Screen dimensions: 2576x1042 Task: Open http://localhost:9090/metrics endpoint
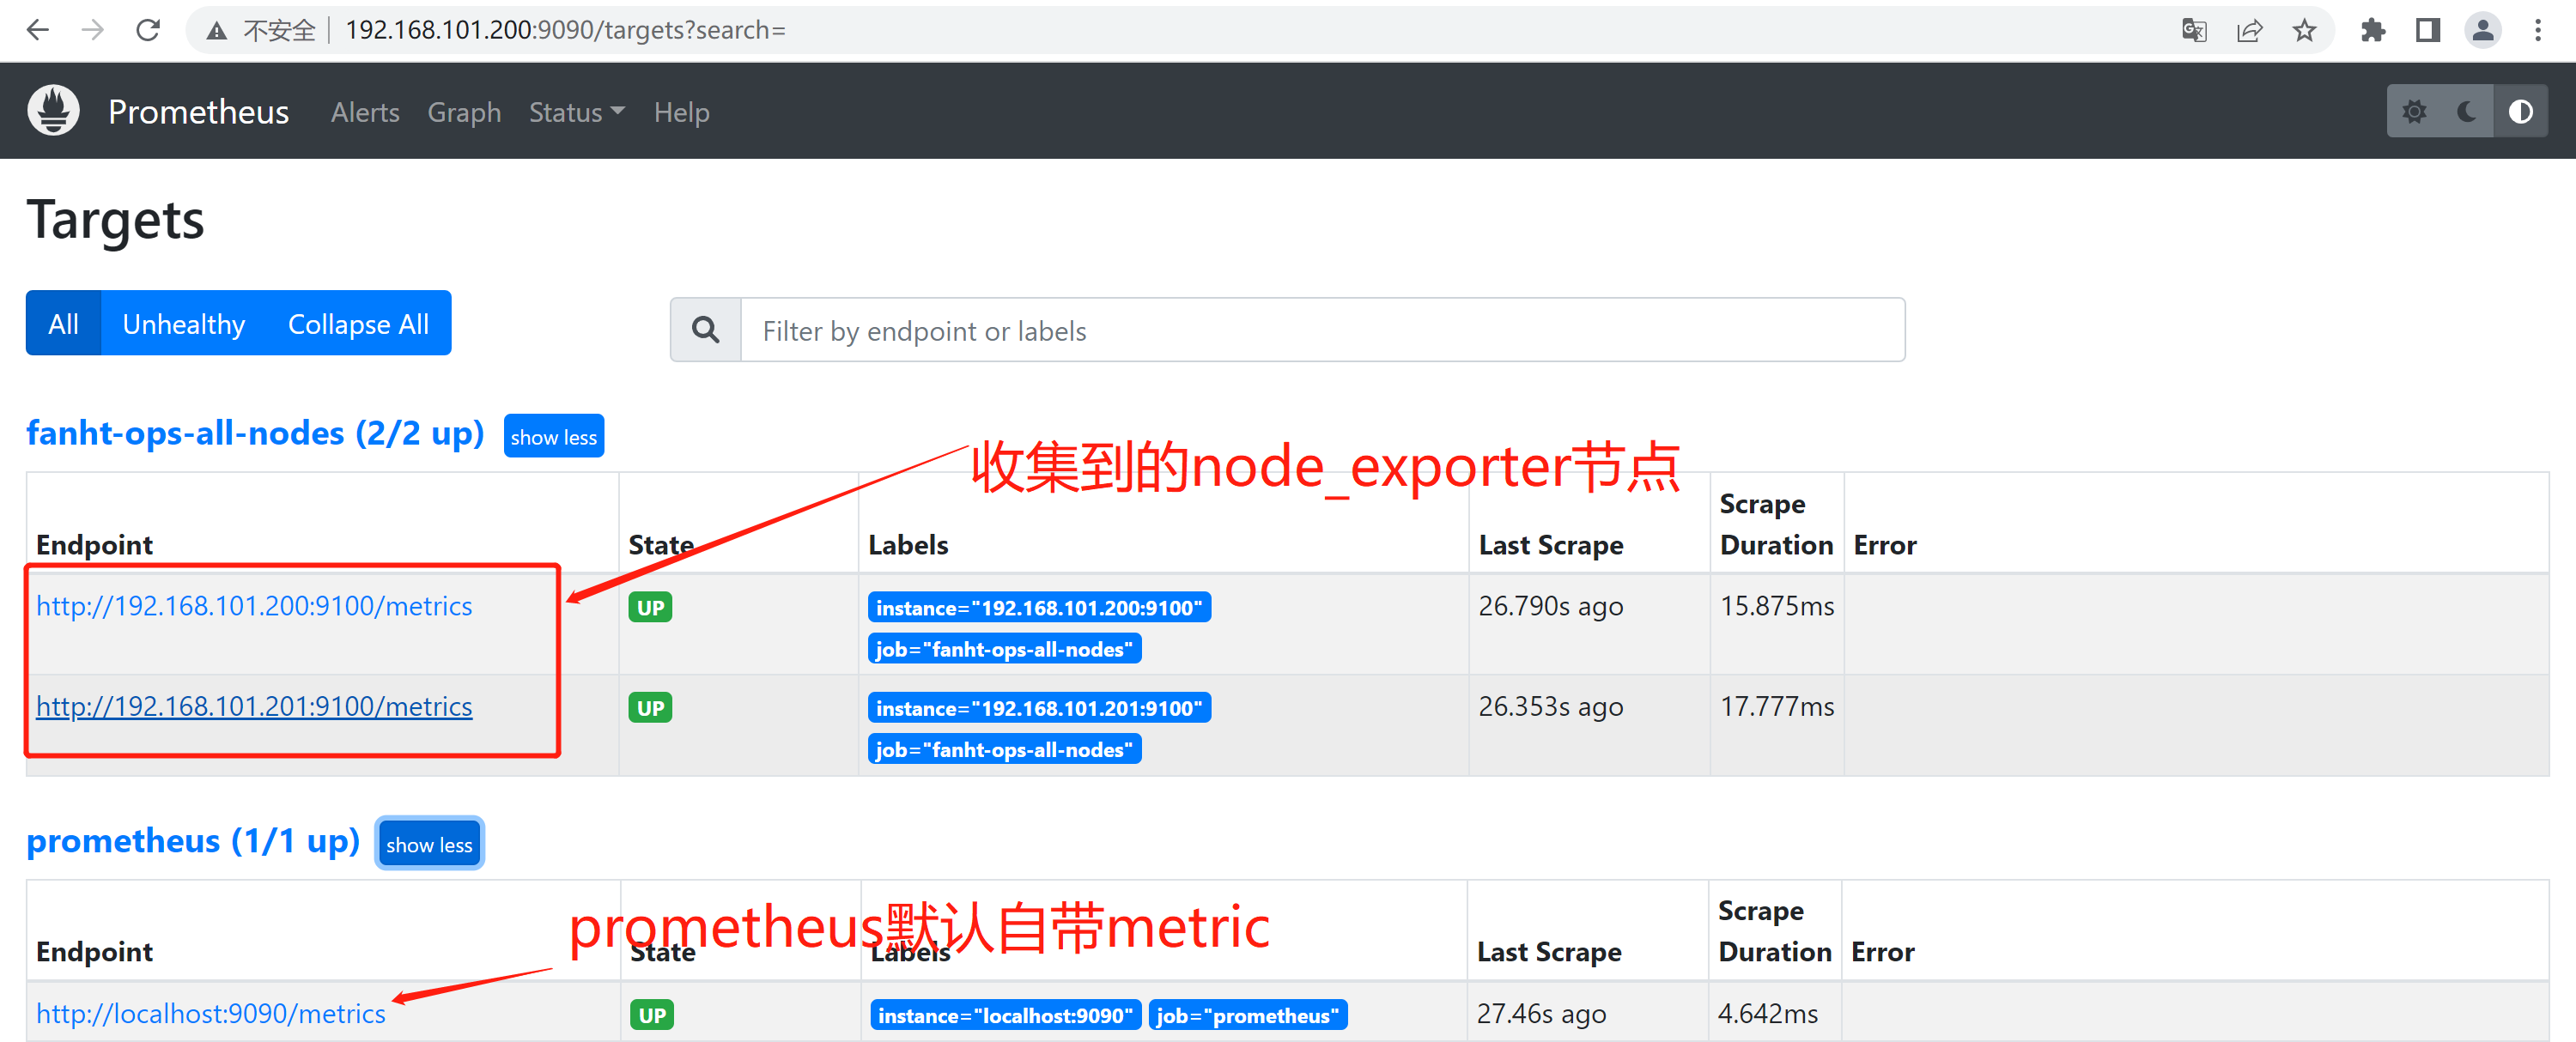[211, 1012]
